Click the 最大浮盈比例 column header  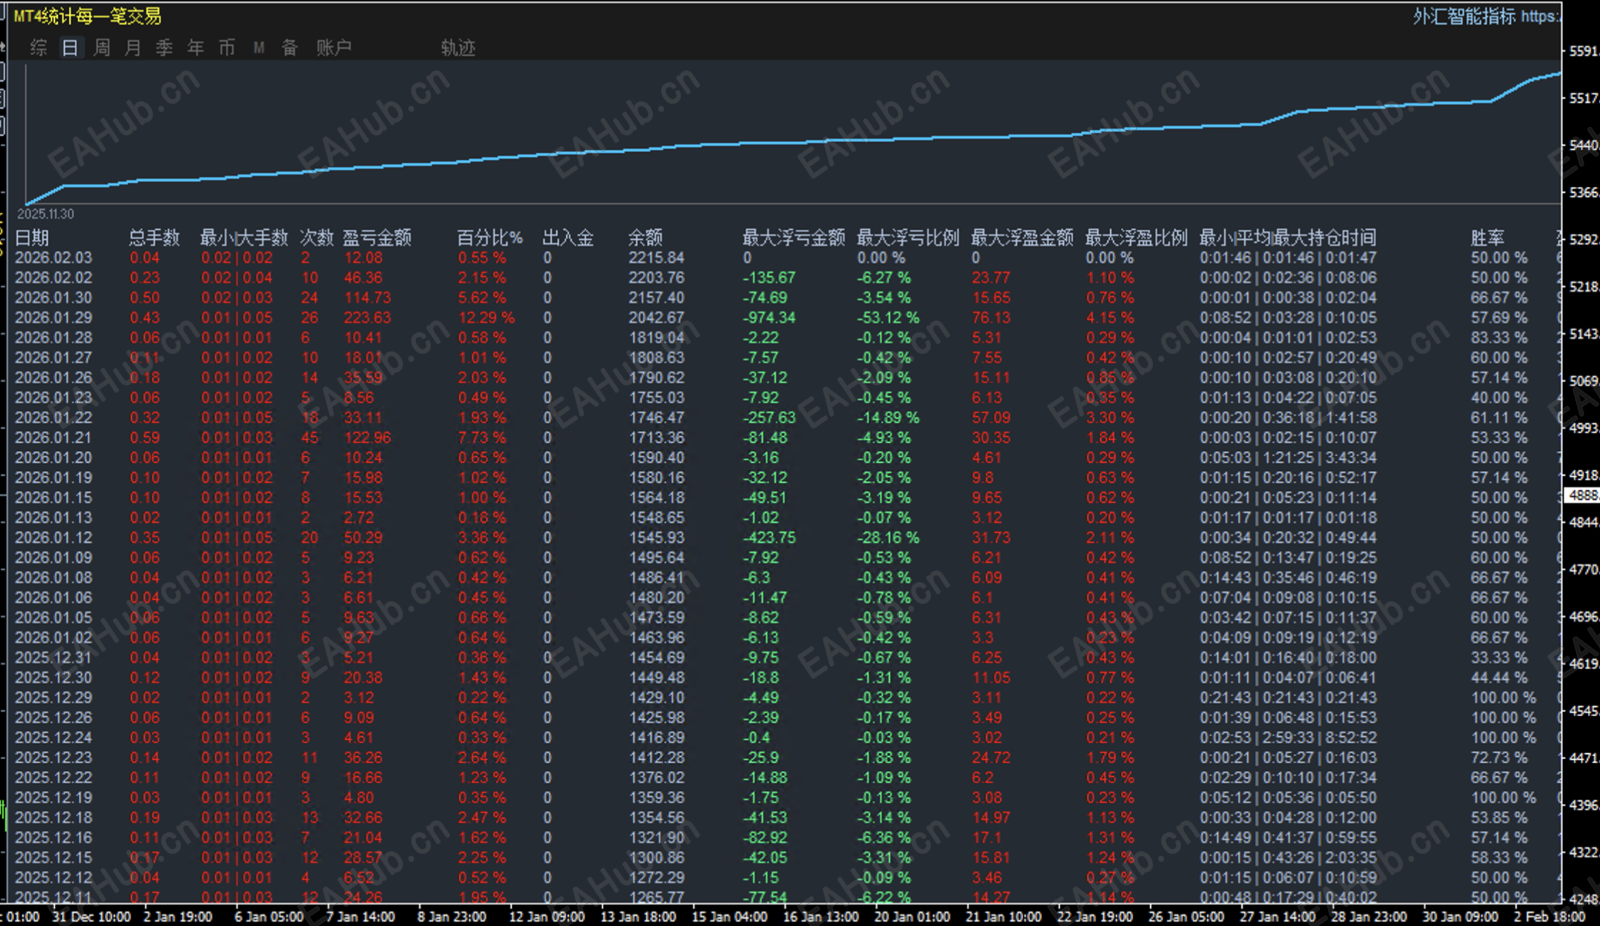point(1137,237)
